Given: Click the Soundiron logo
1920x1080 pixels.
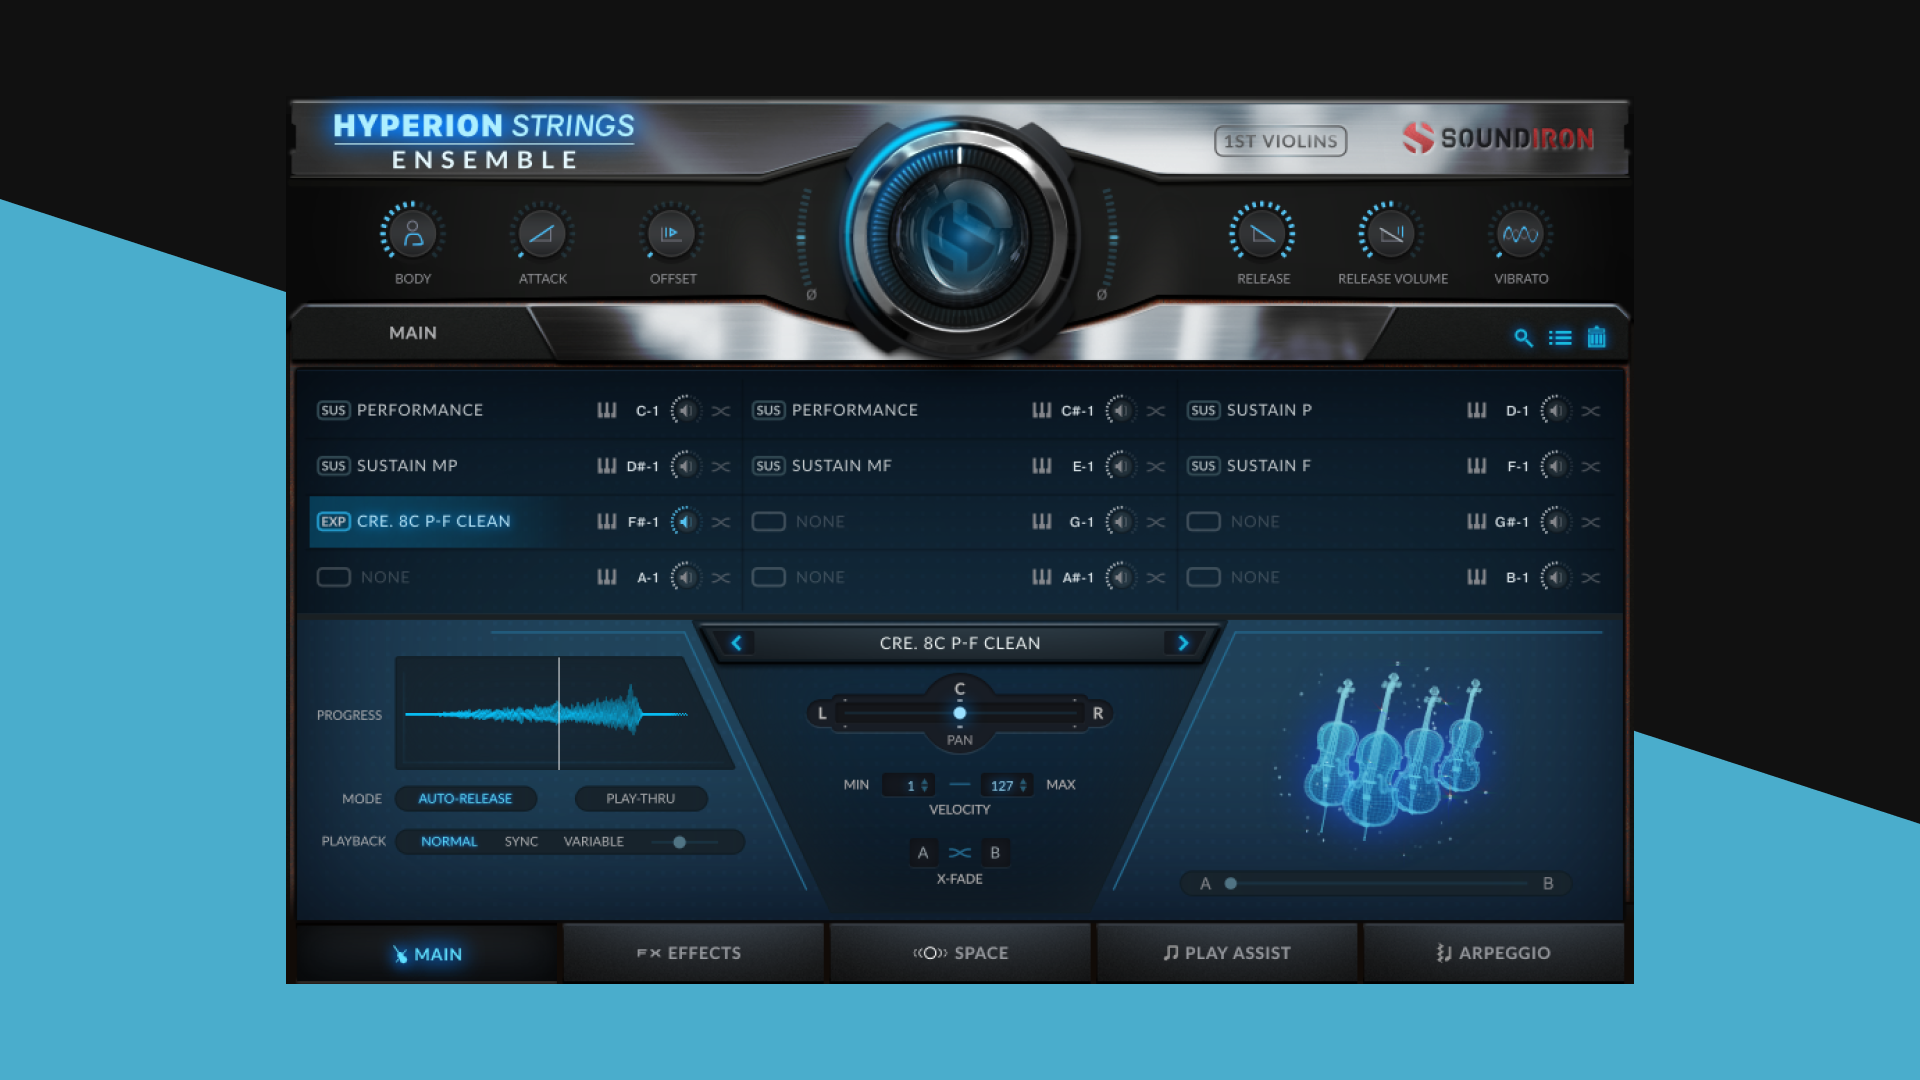Looking at the screenshot, I should click(1498, 138).
